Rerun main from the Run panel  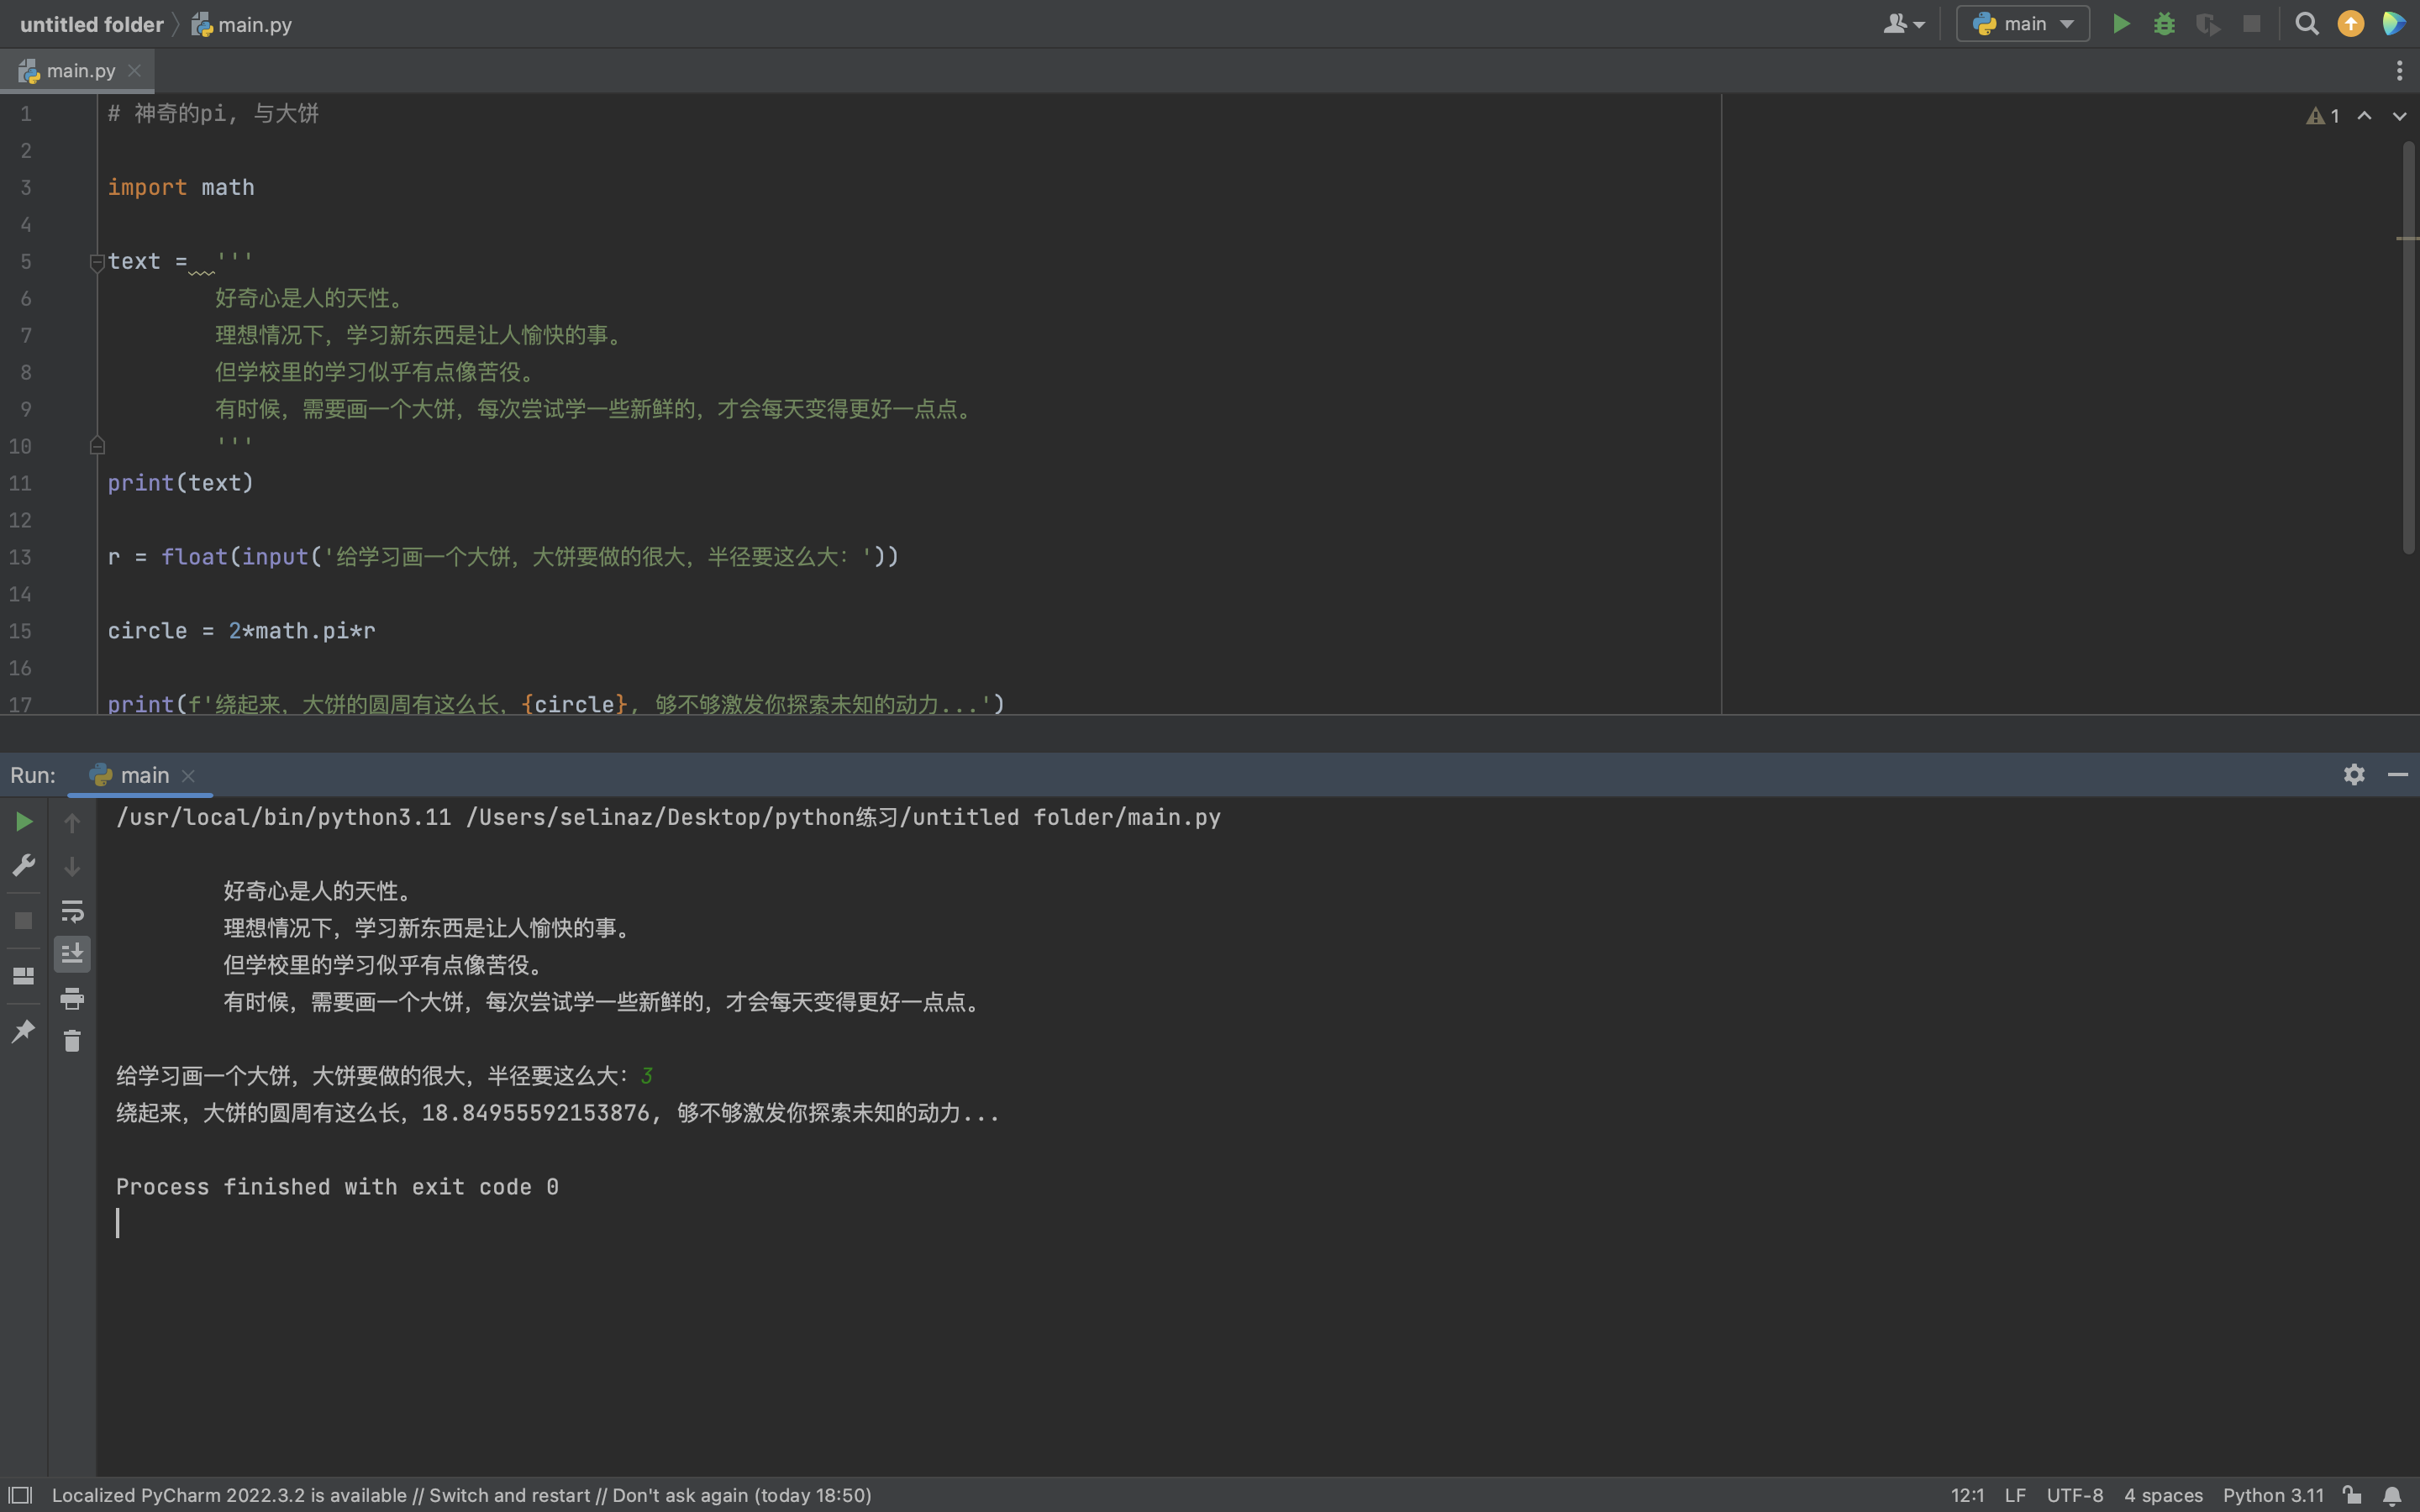tap(24, 822)
